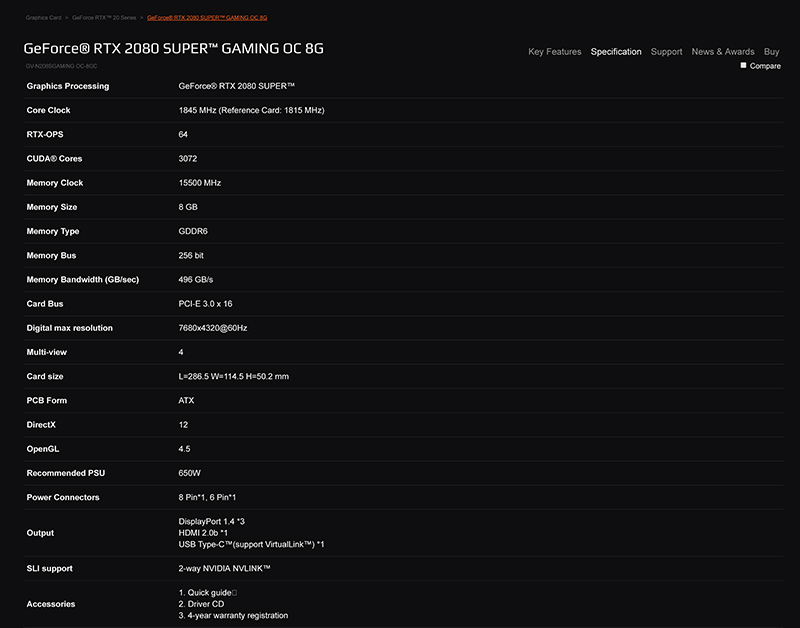Open GeForce RTX 20 Series breadcrumb
Image resolution: width=800 pixels, height=628 pixels.
104,18
